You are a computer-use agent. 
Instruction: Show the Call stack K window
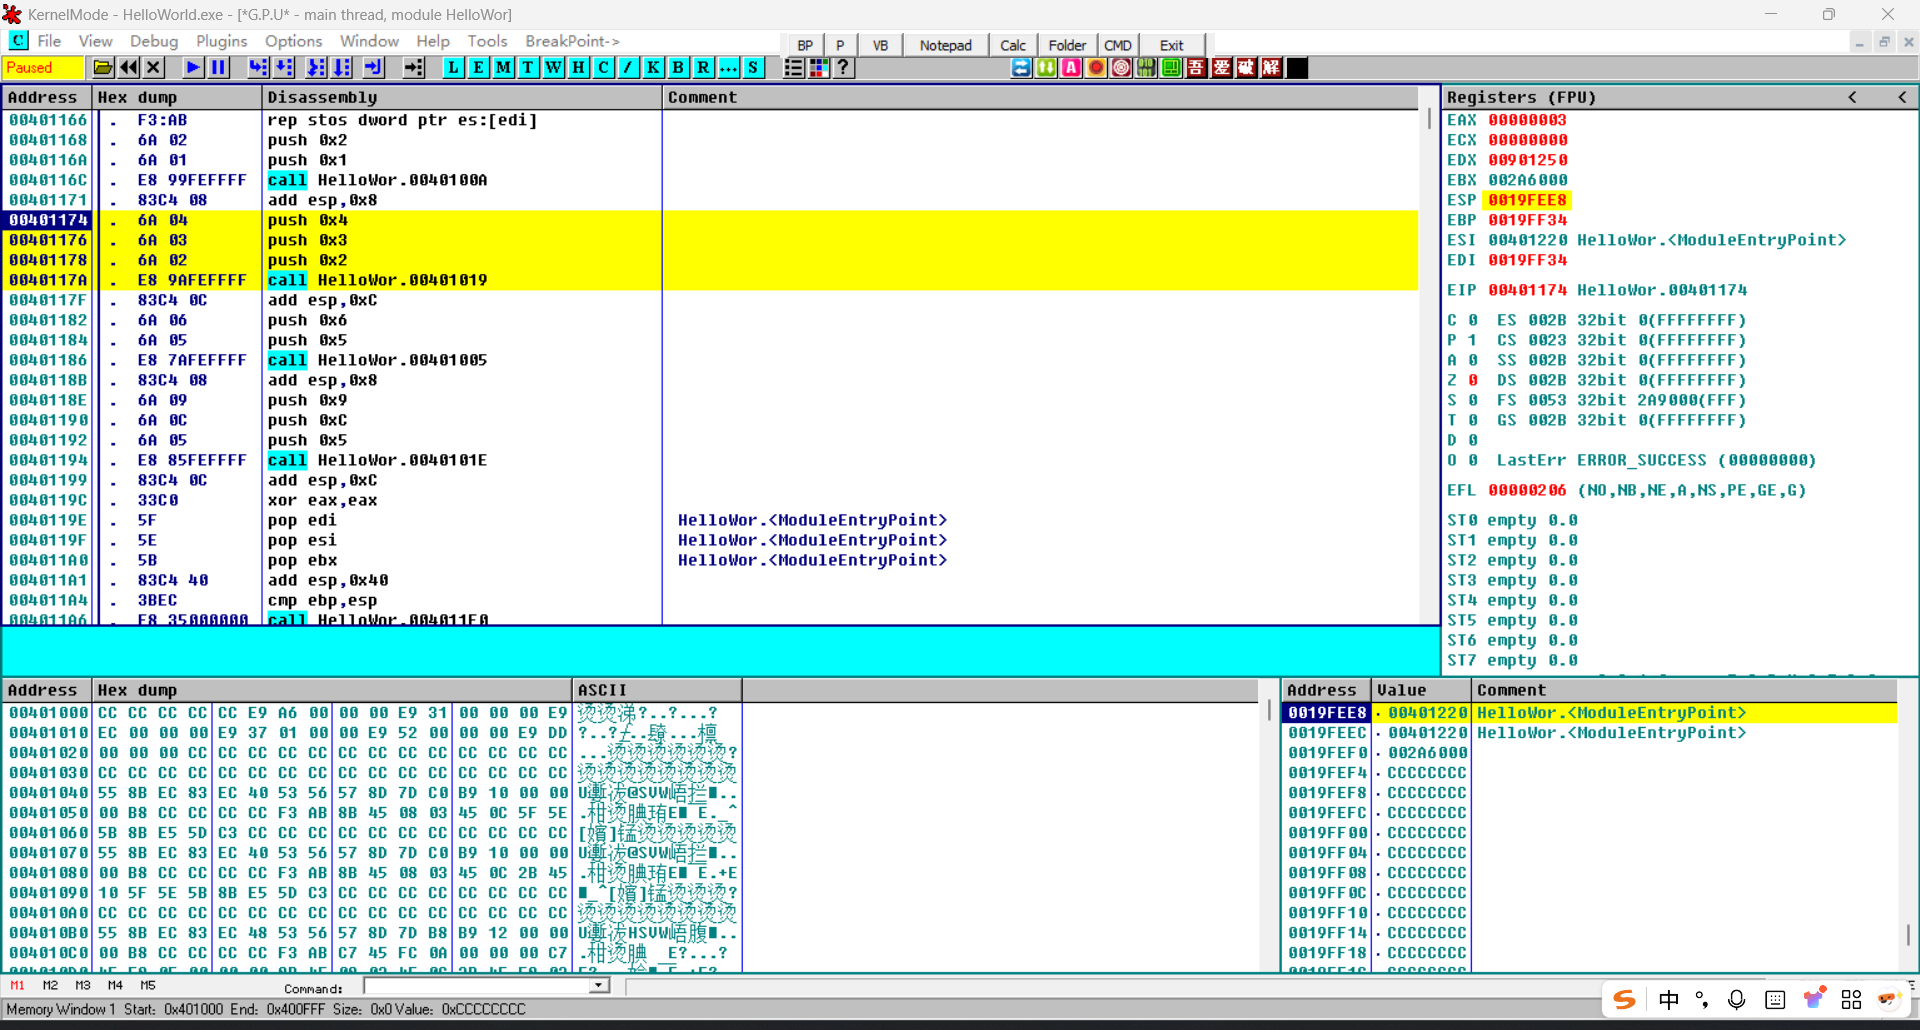click(653, 68)
